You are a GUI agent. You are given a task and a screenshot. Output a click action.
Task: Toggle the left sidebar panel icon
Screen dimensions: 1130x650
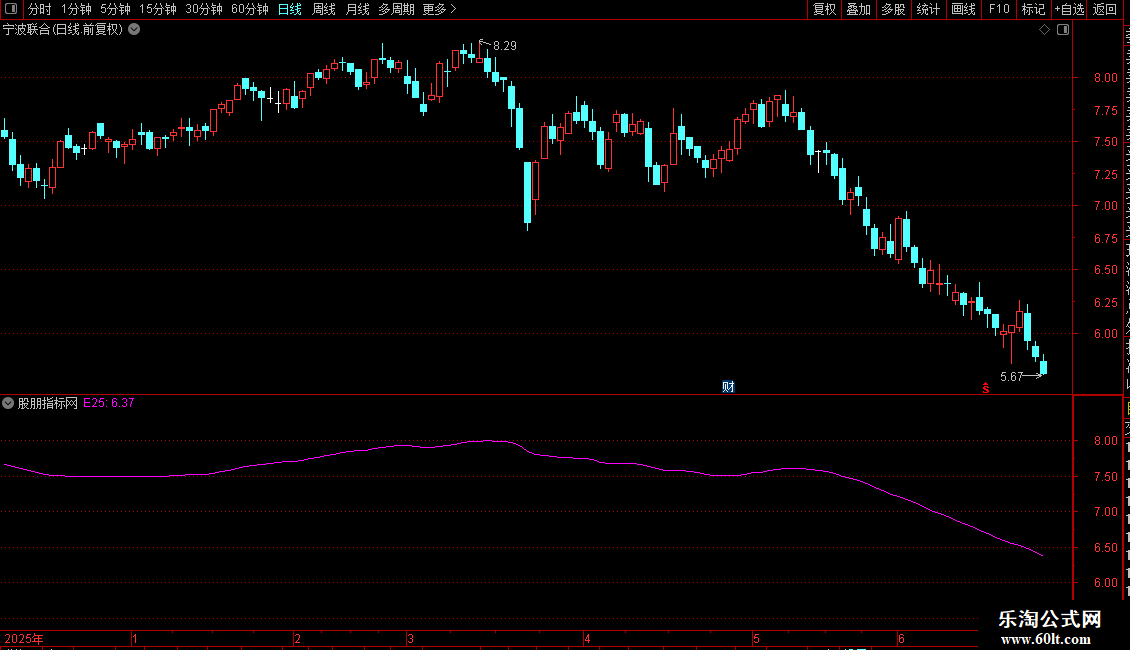point(11,9)
